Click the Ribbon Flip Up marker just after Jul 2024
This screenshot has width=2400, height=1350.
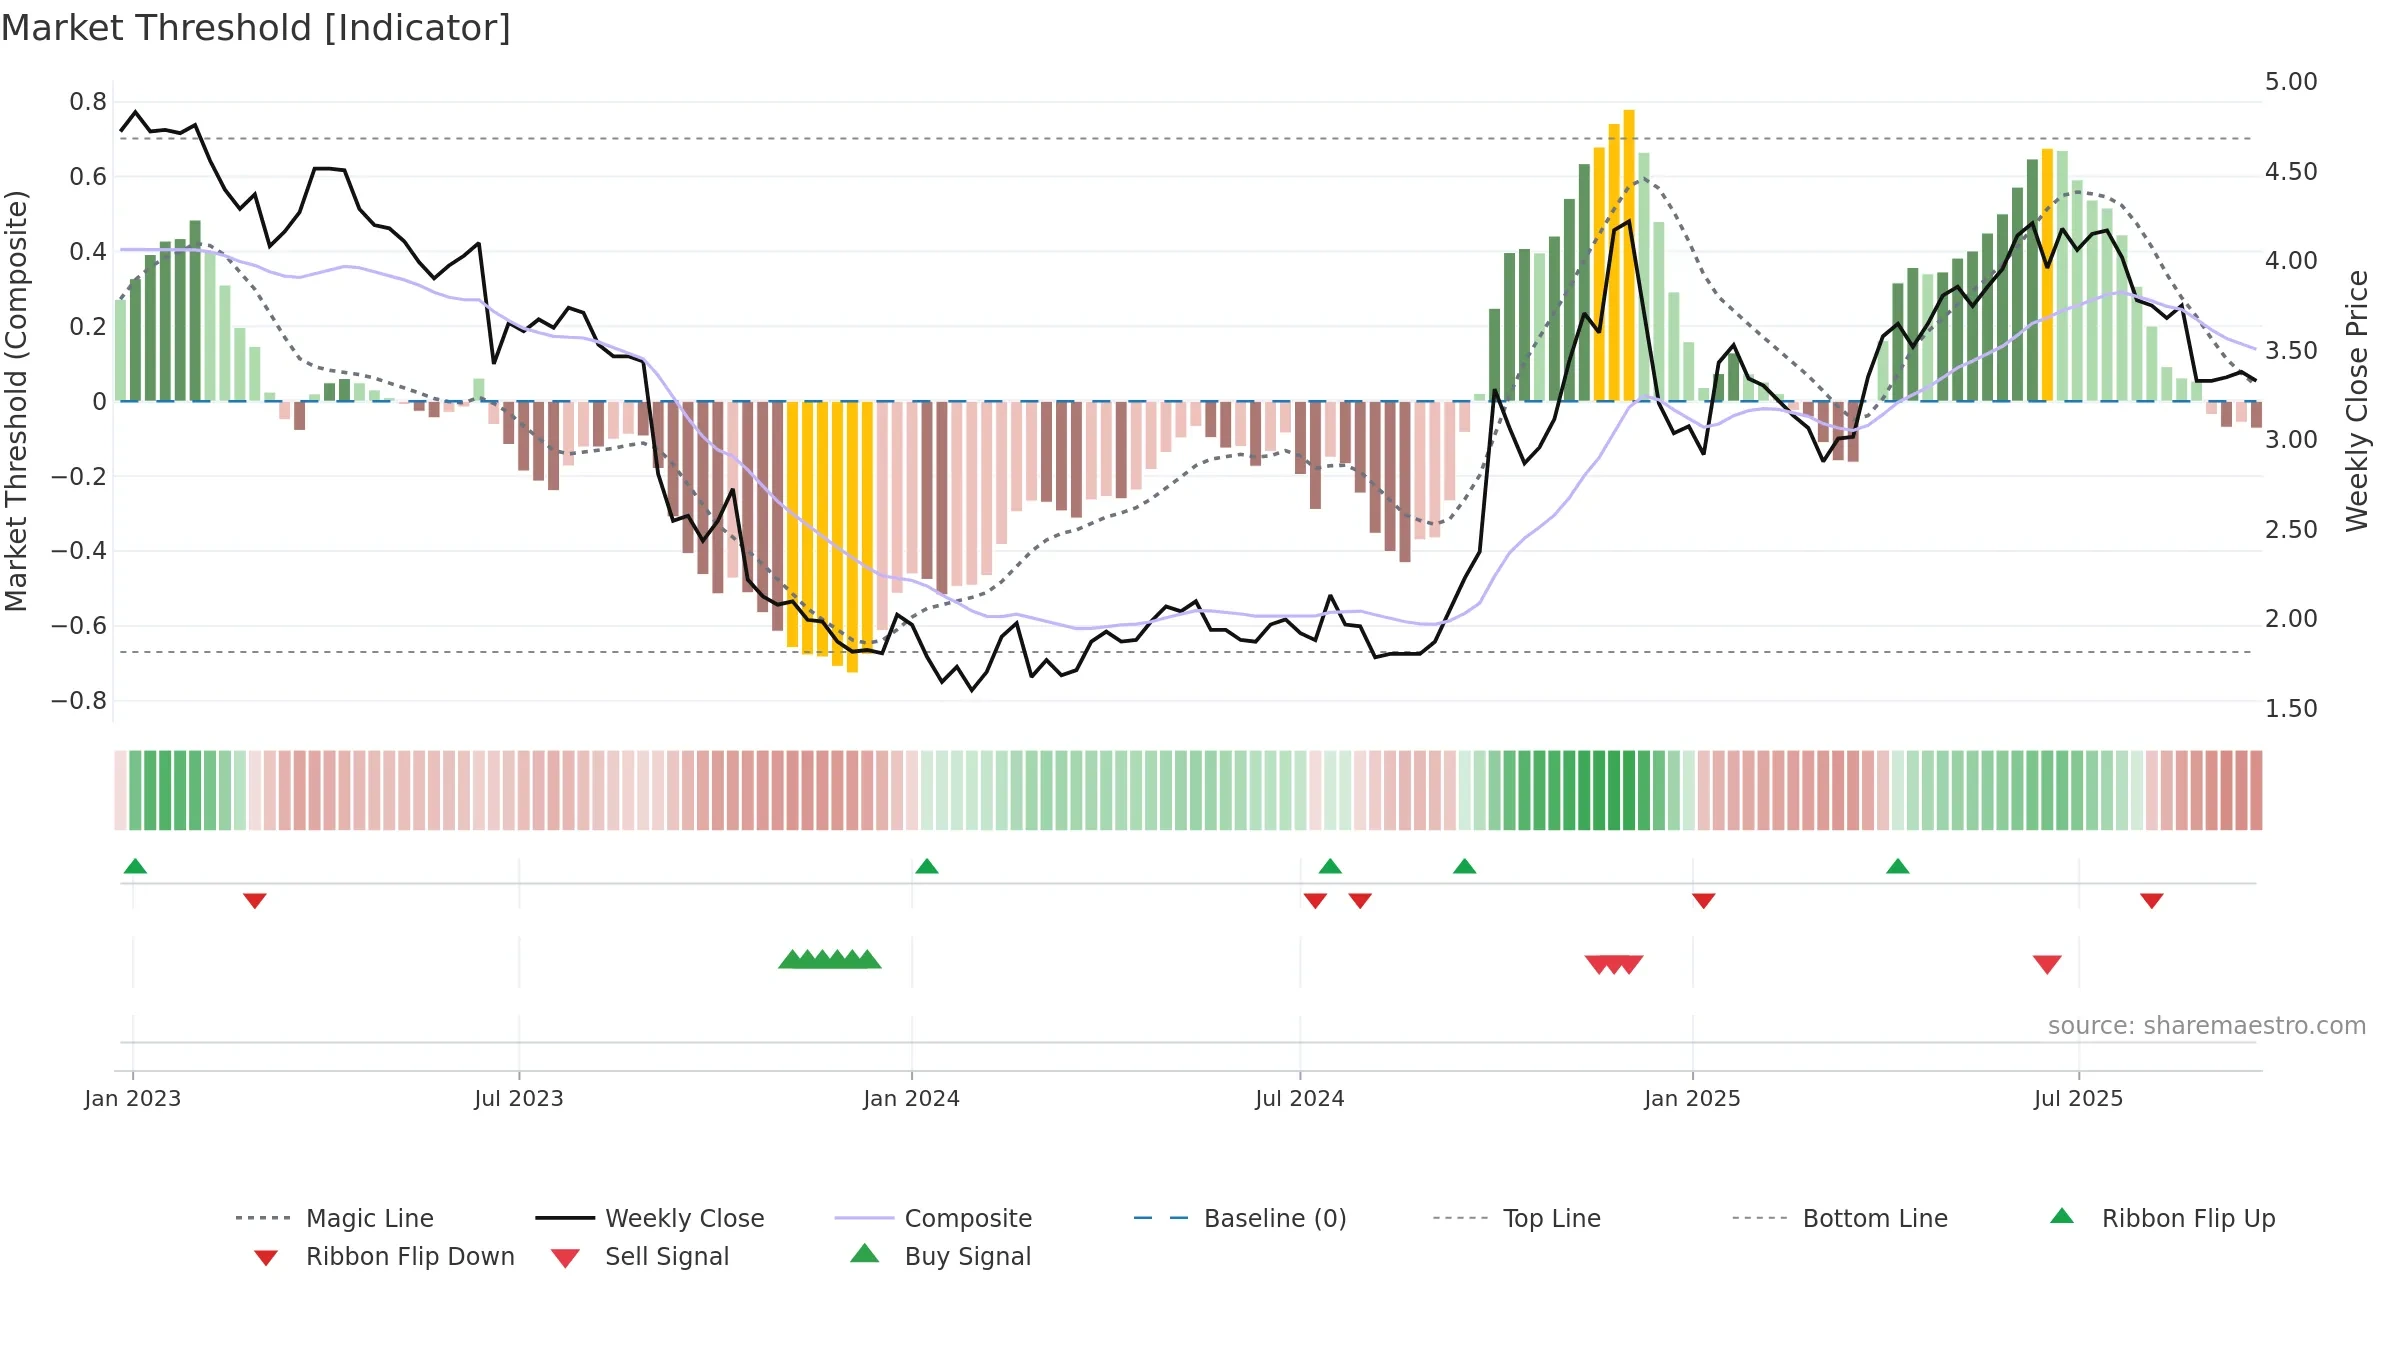[1330, 866]
